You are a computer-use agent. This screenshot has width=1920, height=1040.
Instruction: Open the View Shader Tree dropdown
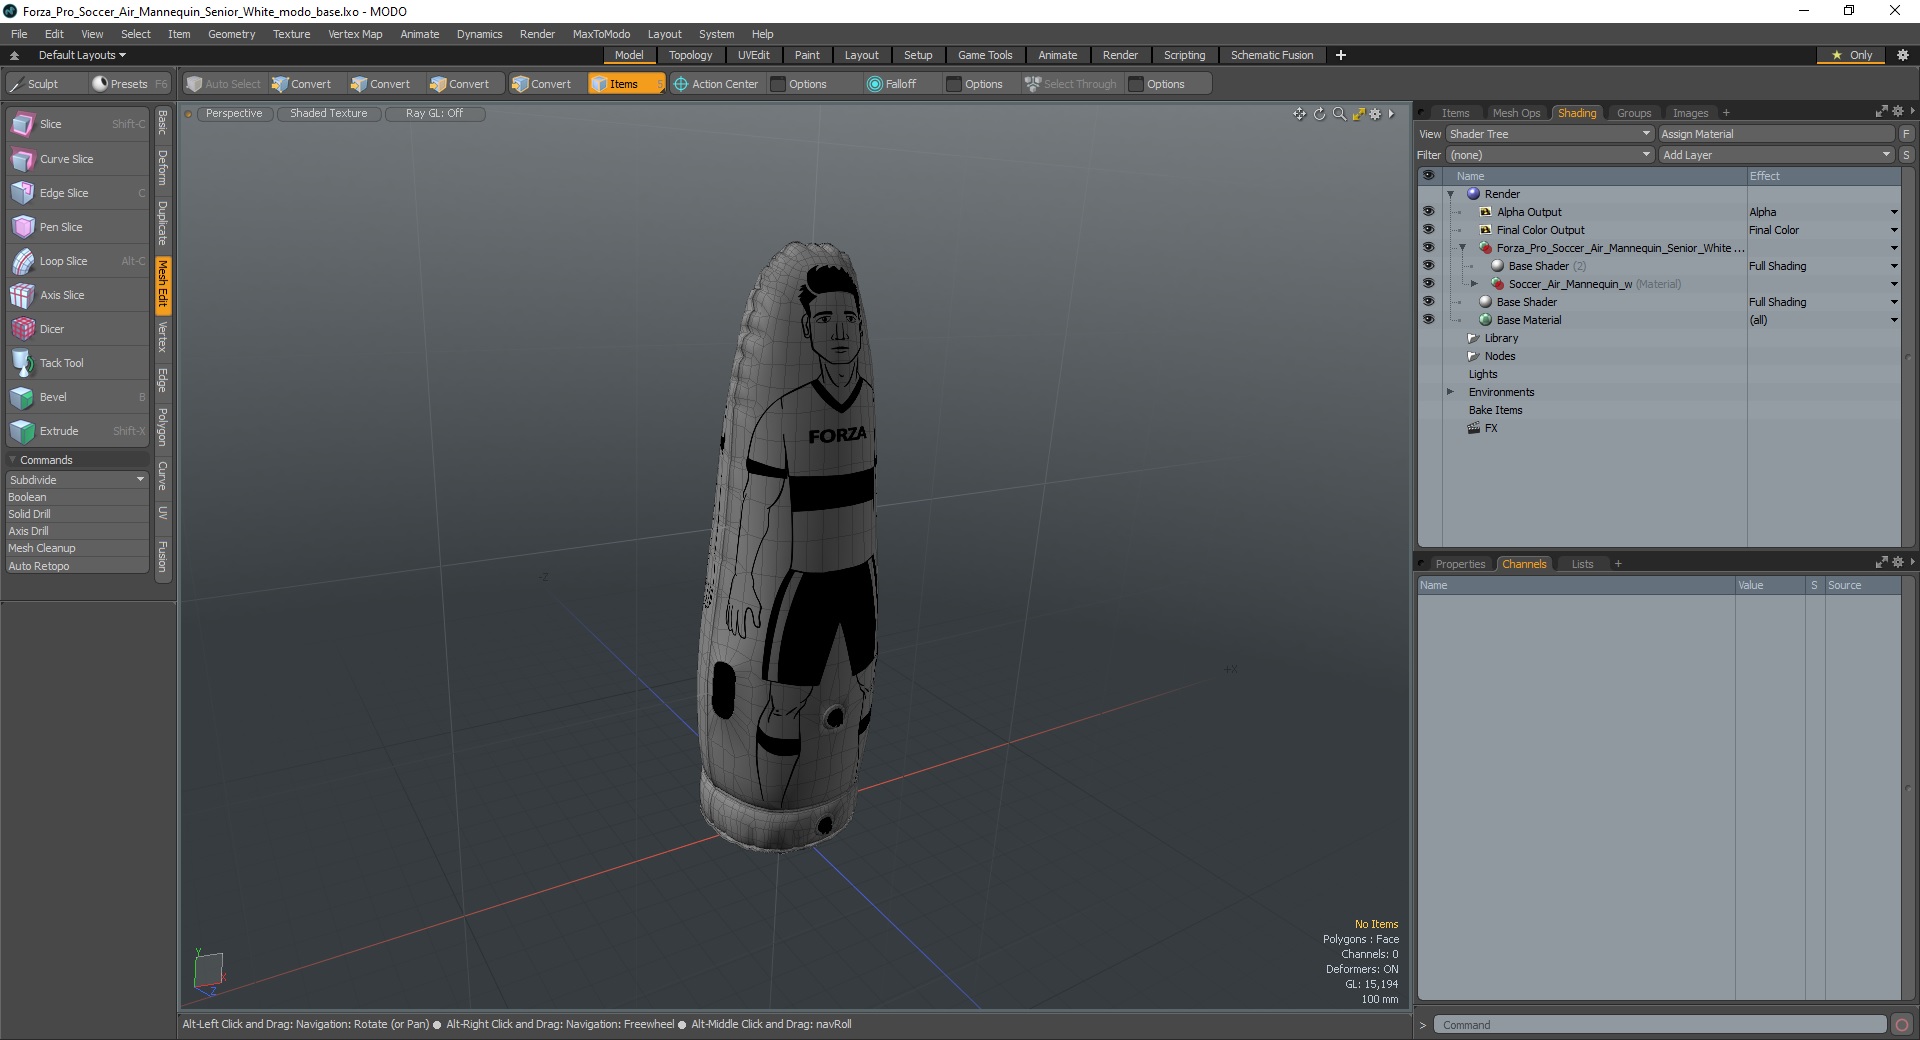[1549, 134]
